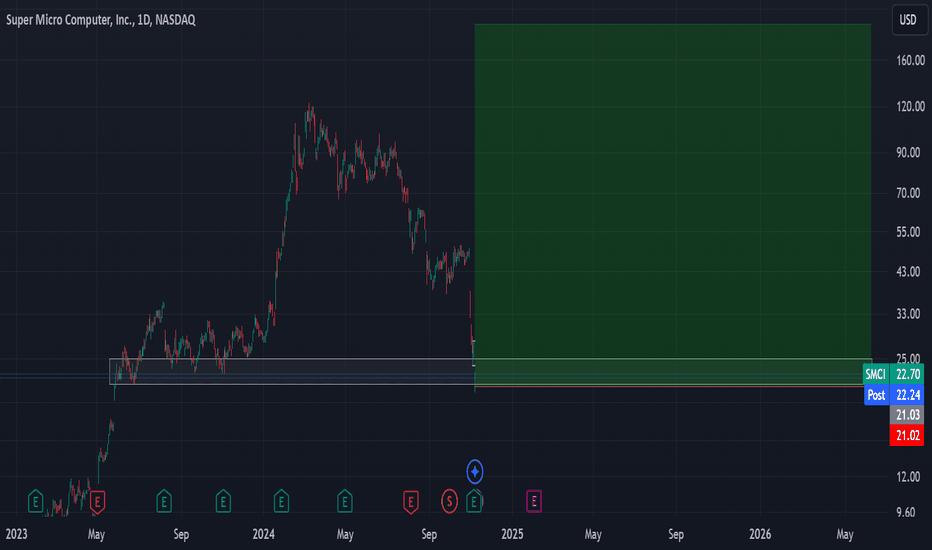
Task: Open the red S stock split marker
Action: pos(449,501)
